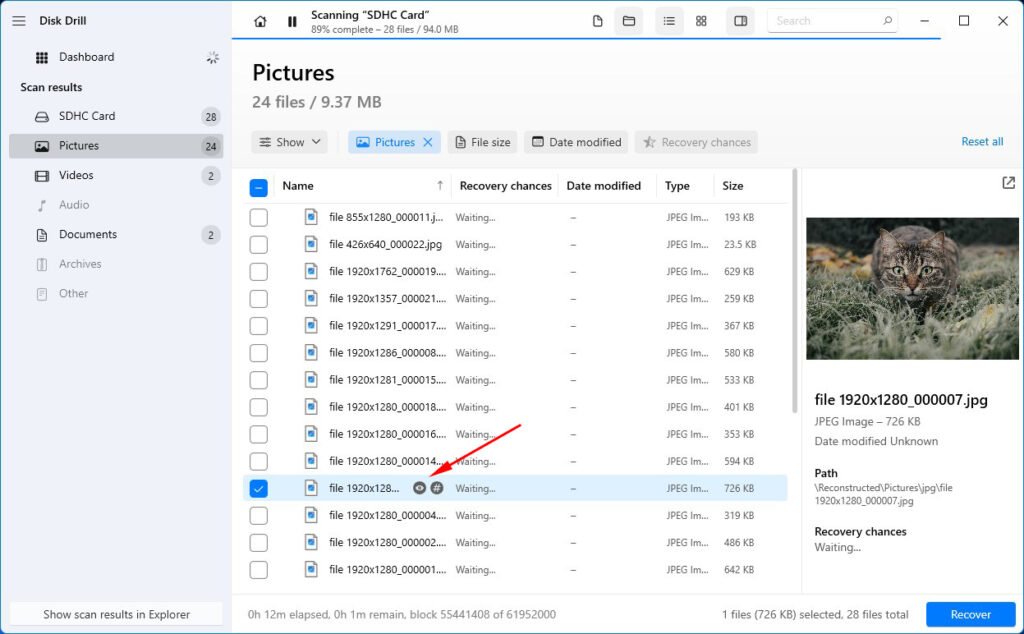
Task: Open the hamburger menu next to Disk Drill
Action: (18, 20)
